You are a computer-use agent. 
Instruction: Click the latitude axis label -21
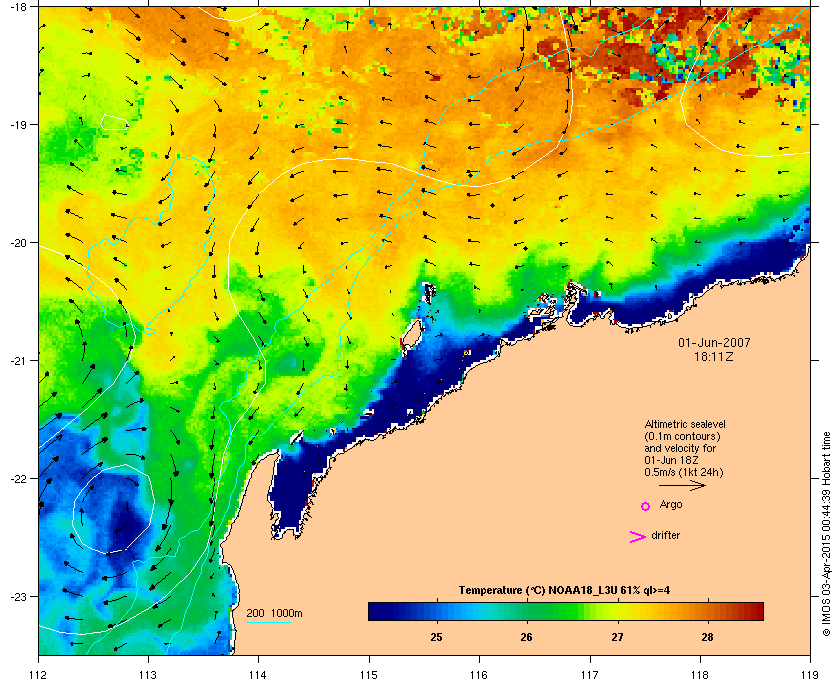18,360
